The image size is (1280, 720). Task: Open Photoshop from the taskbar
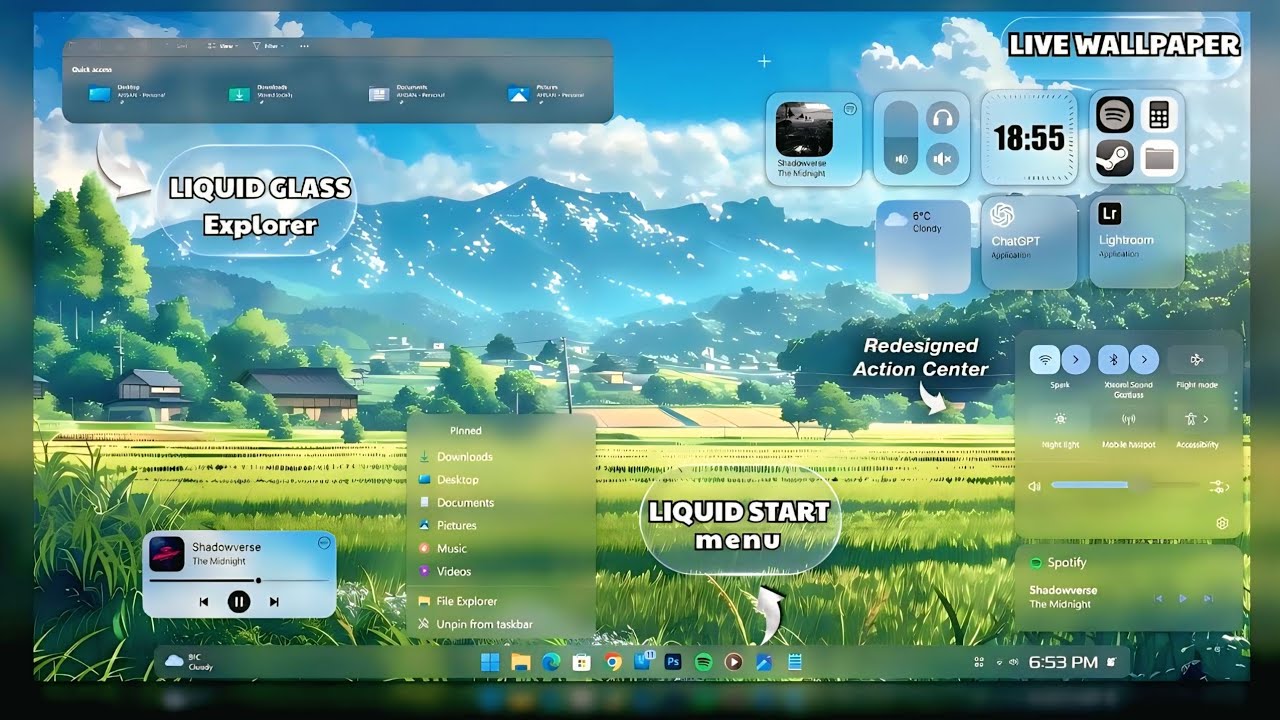click(x=673, y=662)
